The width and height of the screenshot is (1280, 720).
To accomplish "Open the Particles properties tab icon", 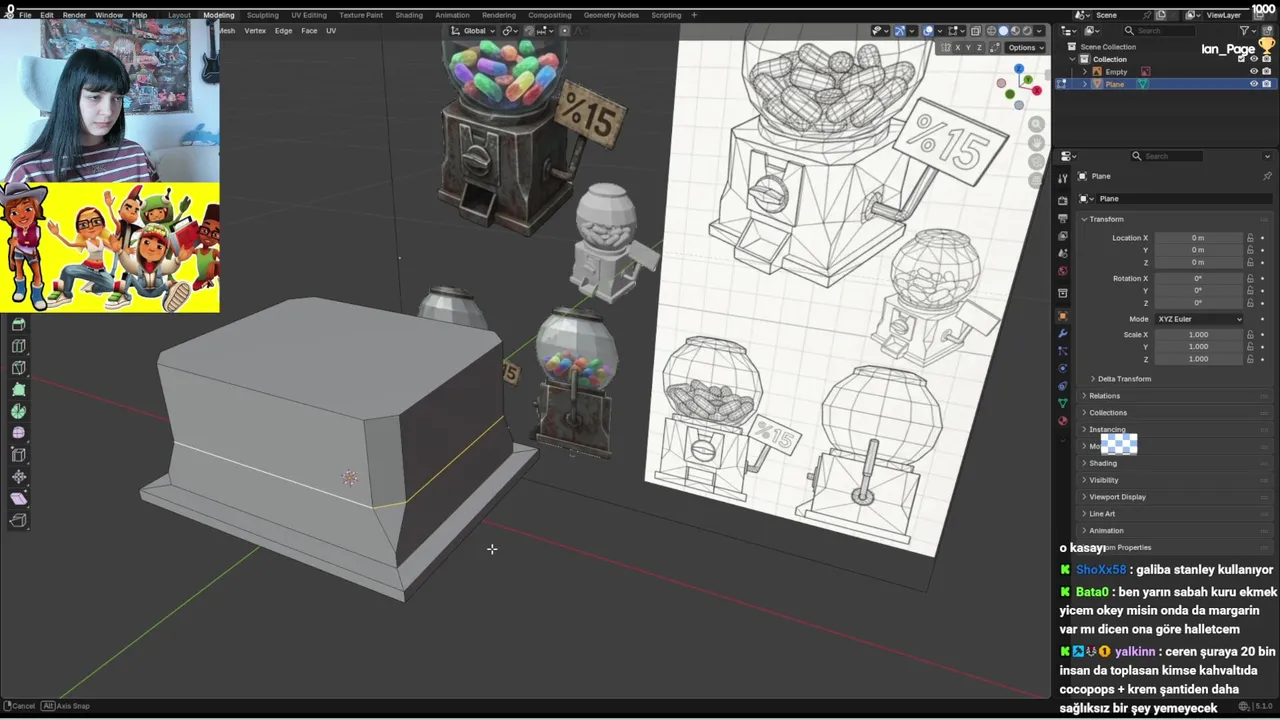I will click(1062, 350).
